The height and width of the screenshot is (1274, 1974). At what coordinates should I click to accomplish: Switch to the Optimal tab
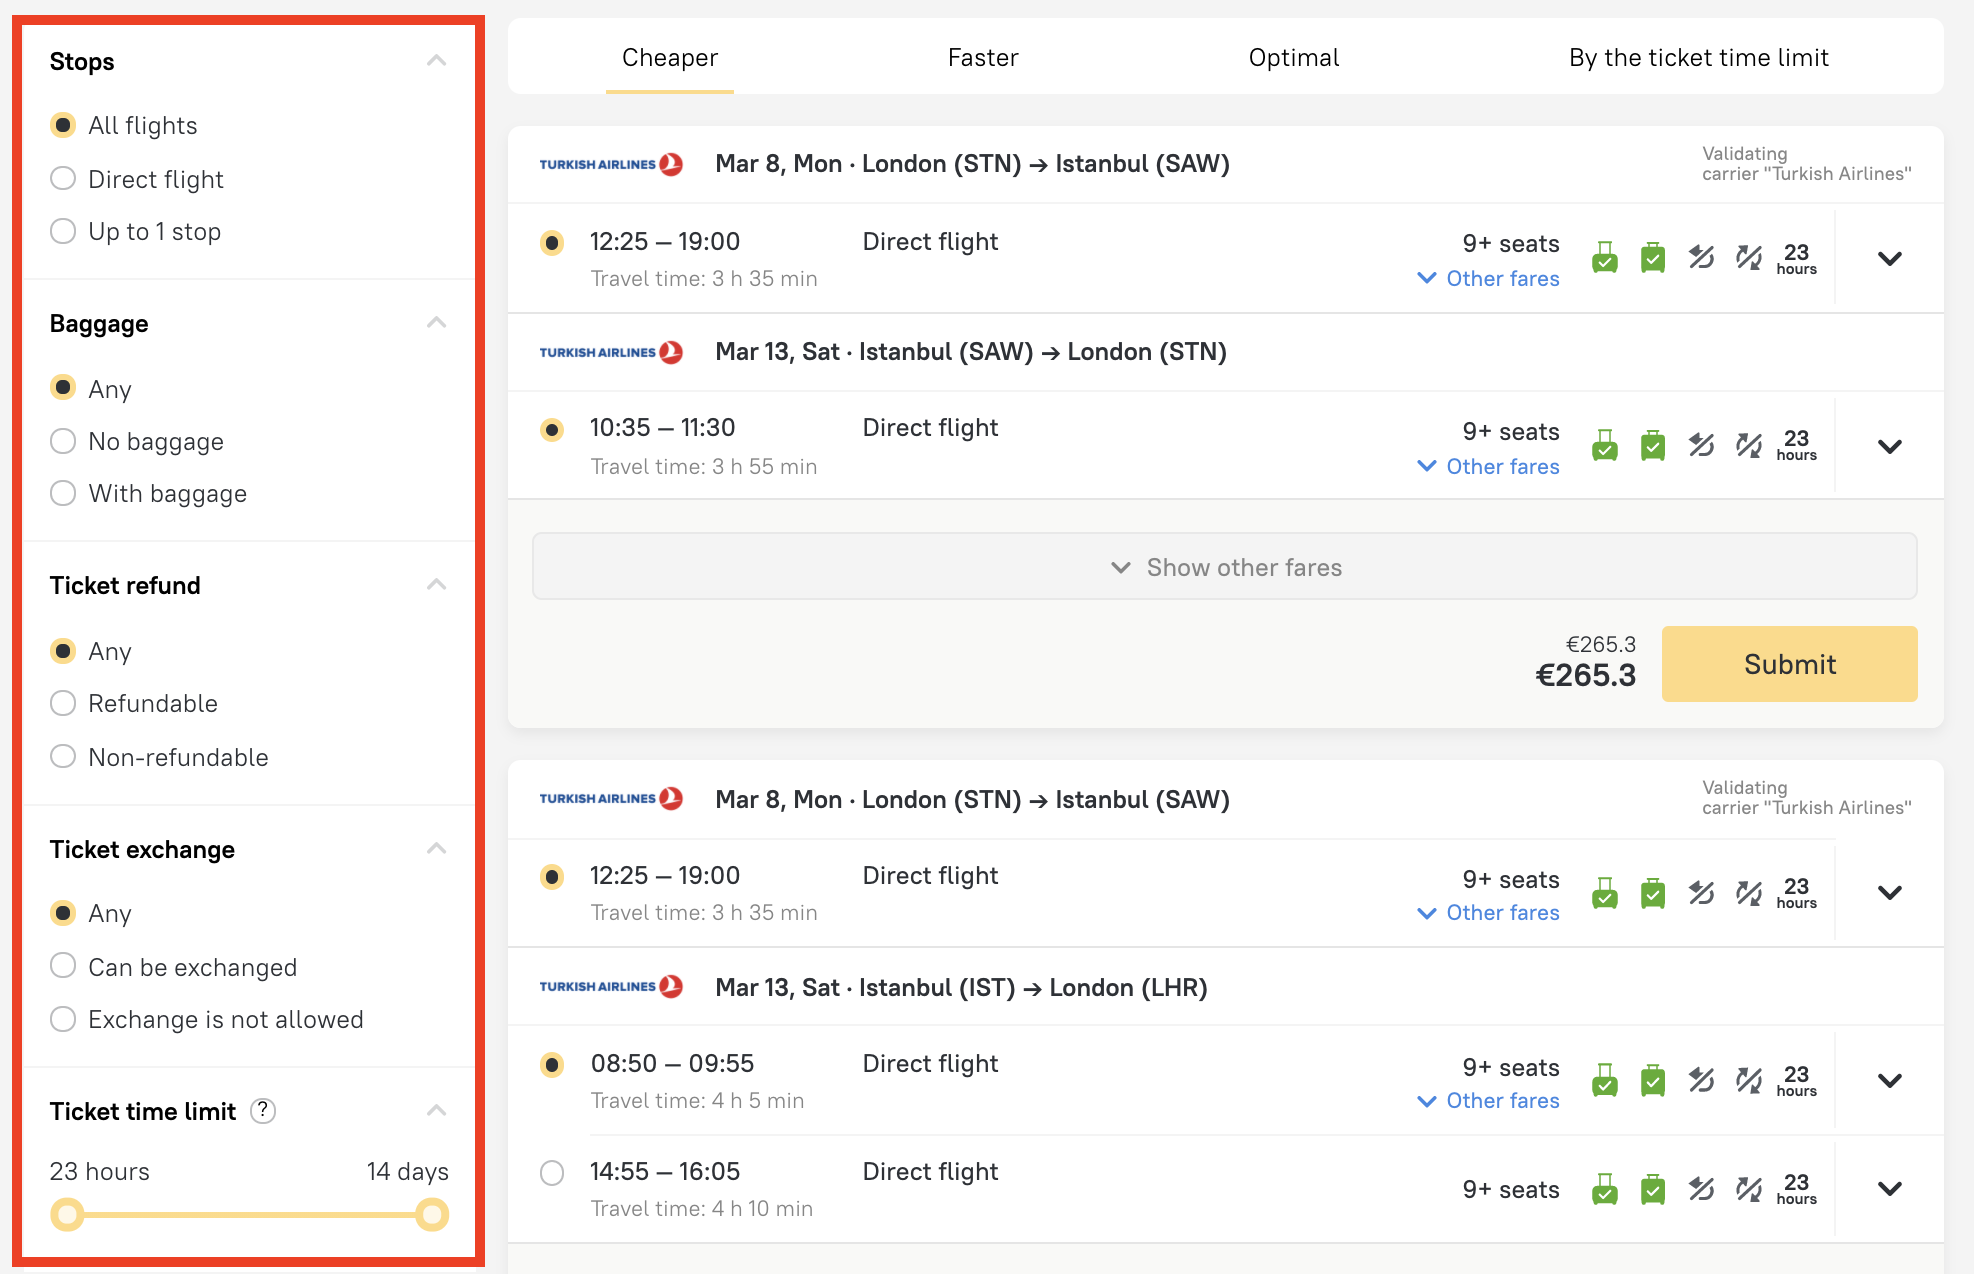point(1294,57)
